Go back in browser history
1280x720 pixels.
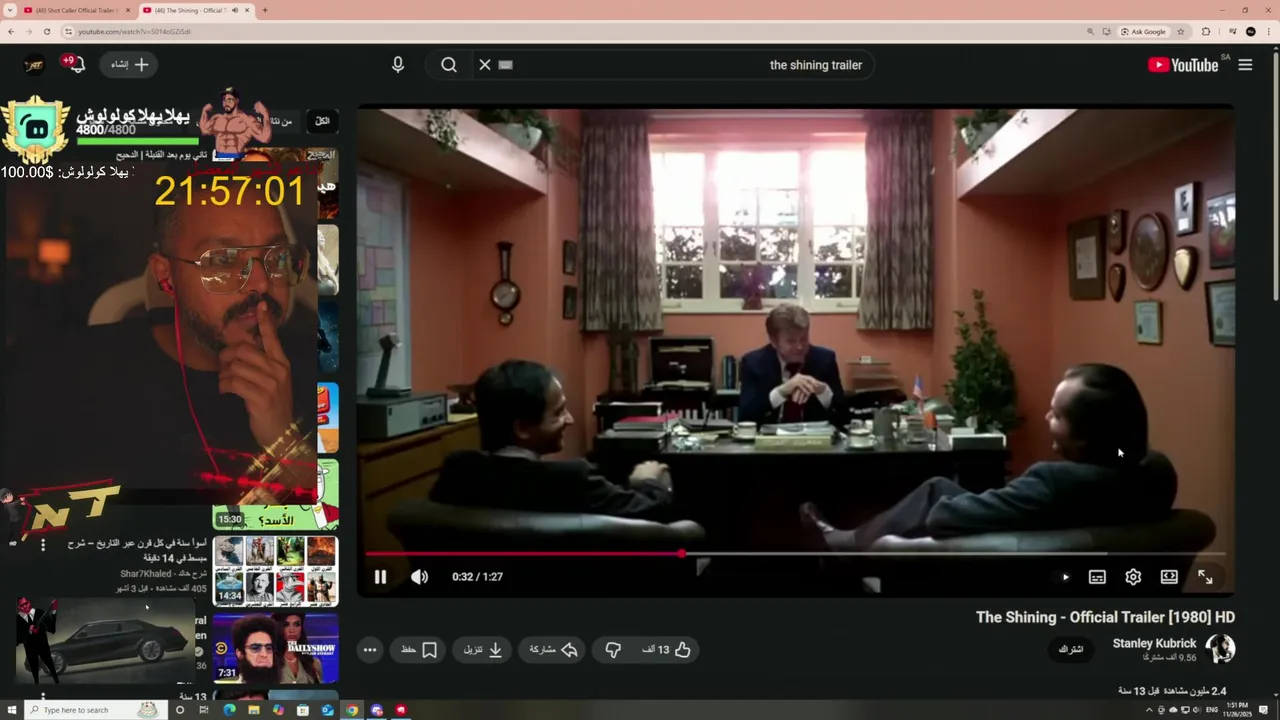tap(10, 31)
